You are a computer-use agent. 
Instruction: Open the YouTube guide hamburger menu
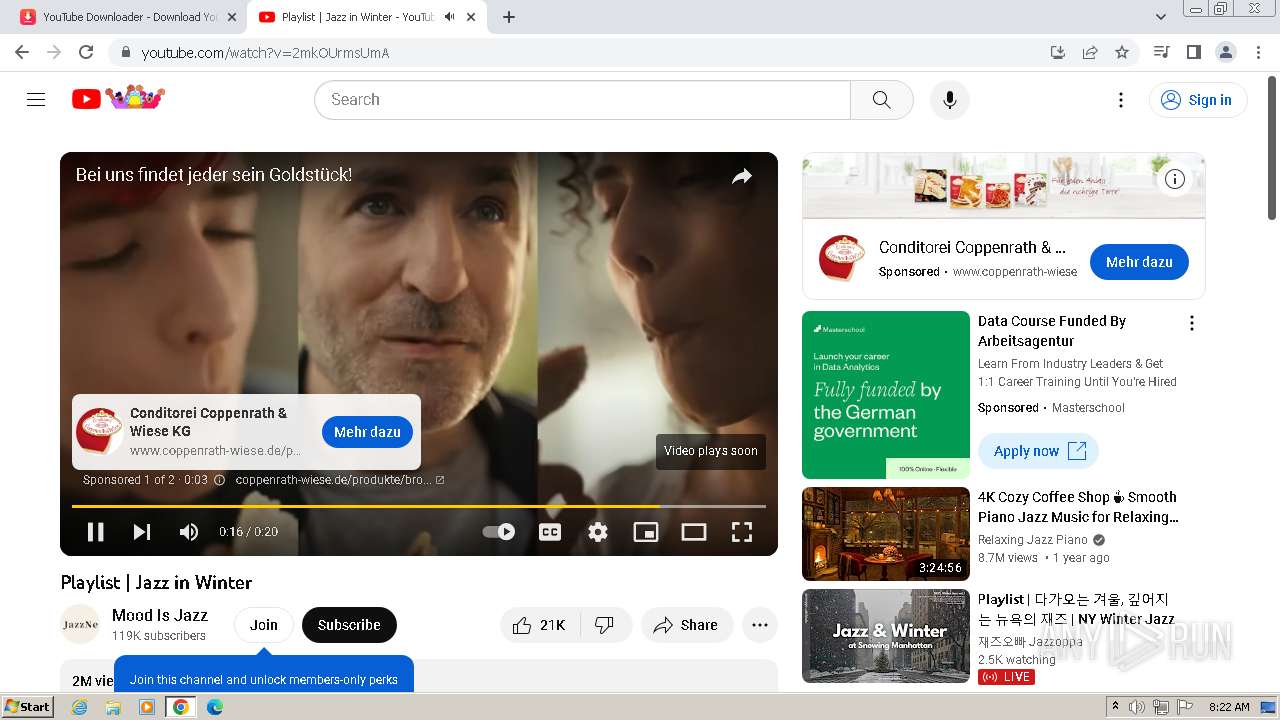point(36,99)
